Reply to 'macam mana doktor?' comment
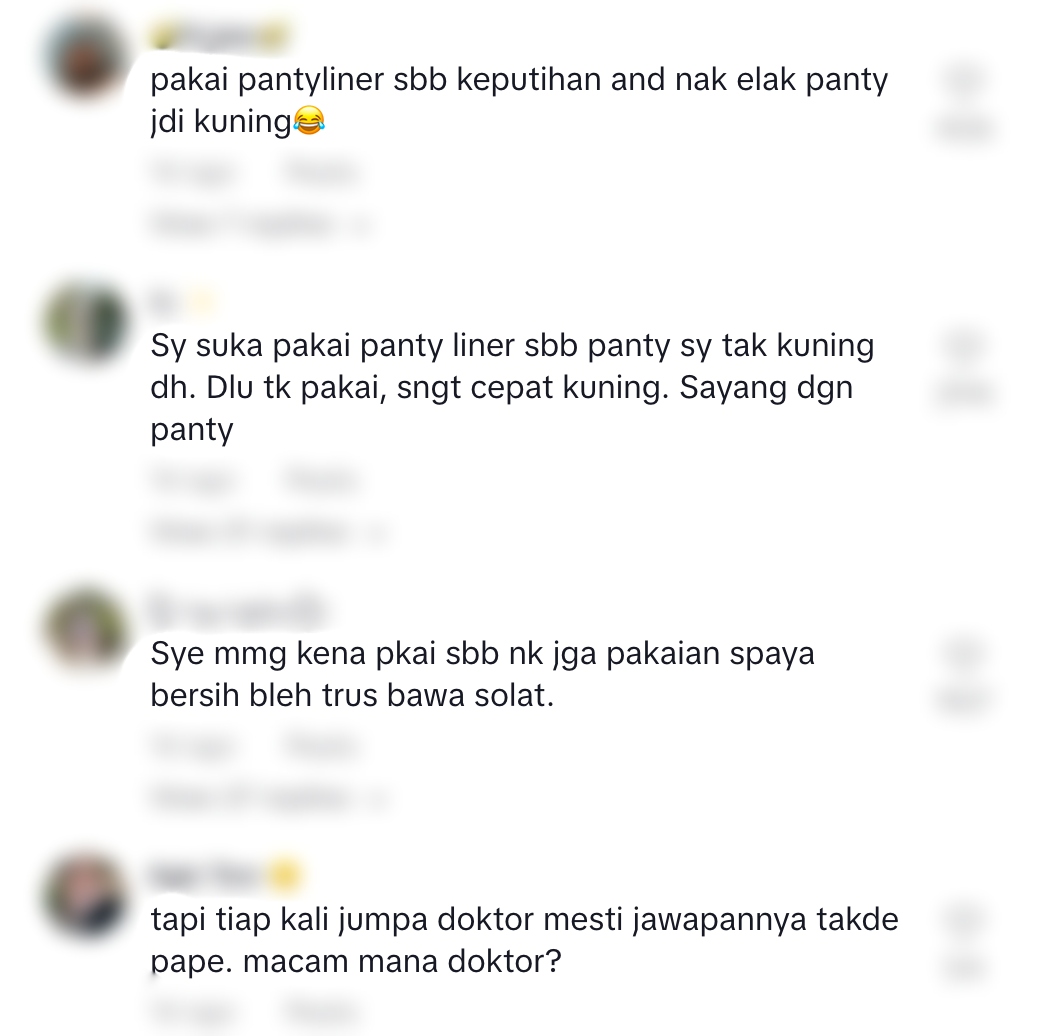 pyautogui.click(x=322, y=1012)
